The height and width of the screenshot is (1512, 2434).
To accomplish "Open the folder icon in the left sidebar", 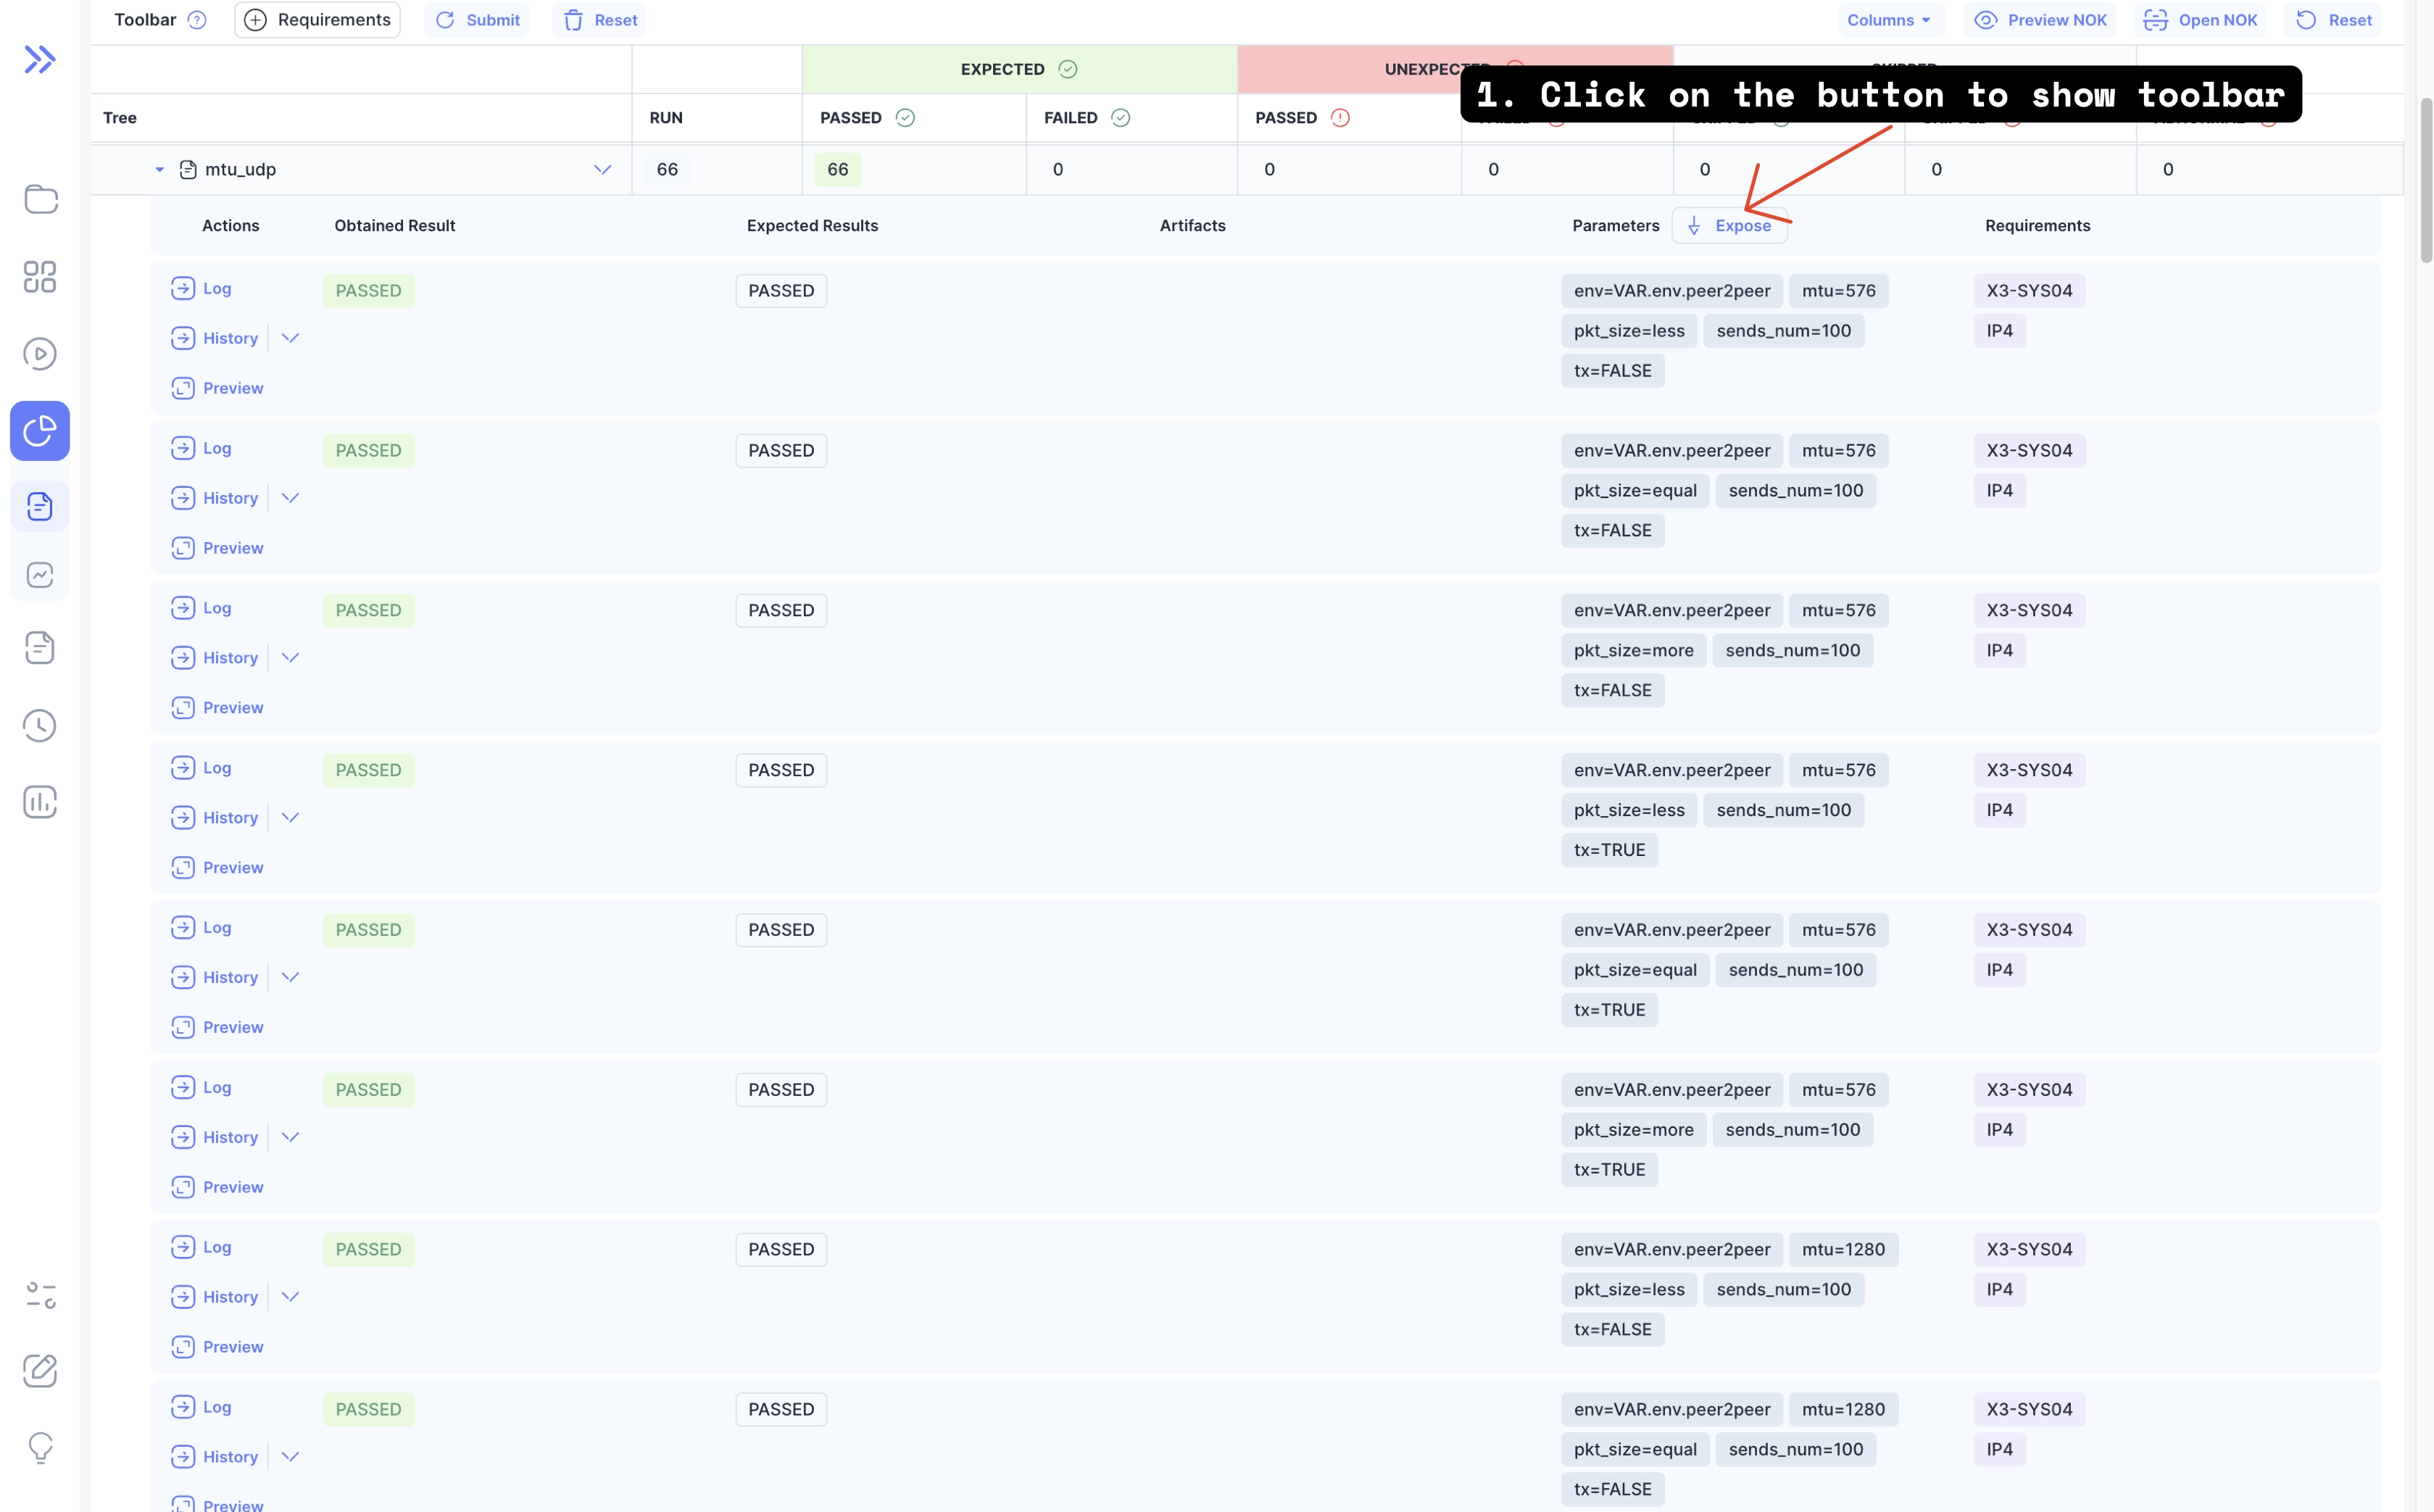I will (x=40, y=200).
